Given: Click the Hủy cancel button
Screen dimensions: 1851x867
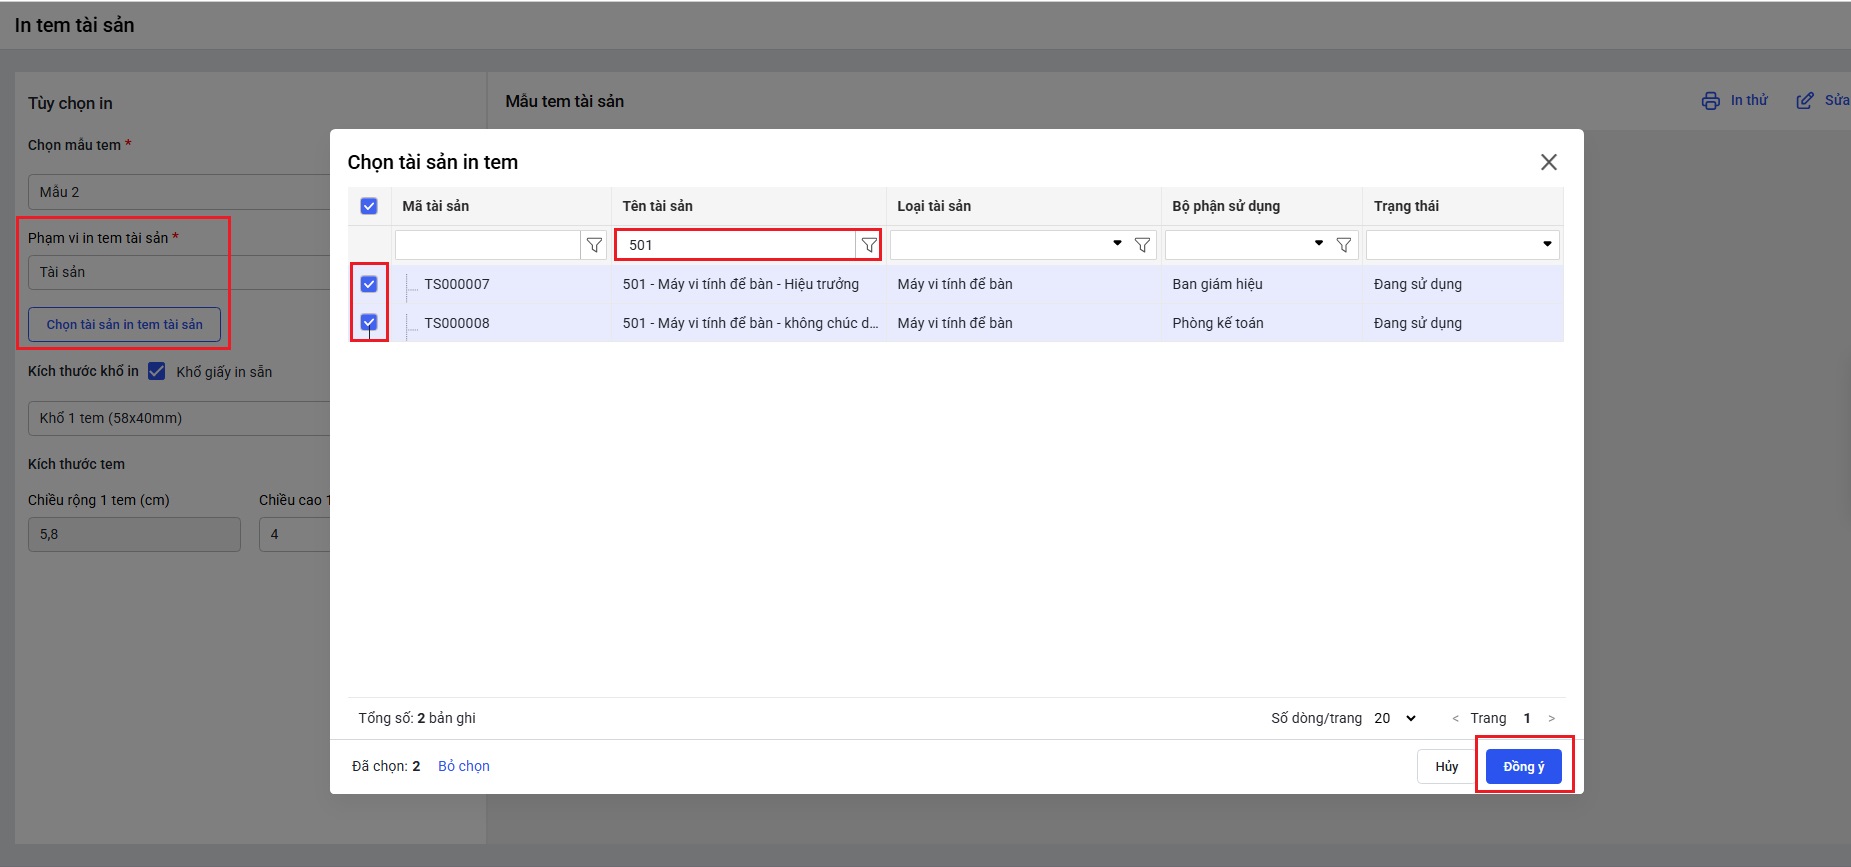Looking at the screenshot, I should coord(1446,767).
